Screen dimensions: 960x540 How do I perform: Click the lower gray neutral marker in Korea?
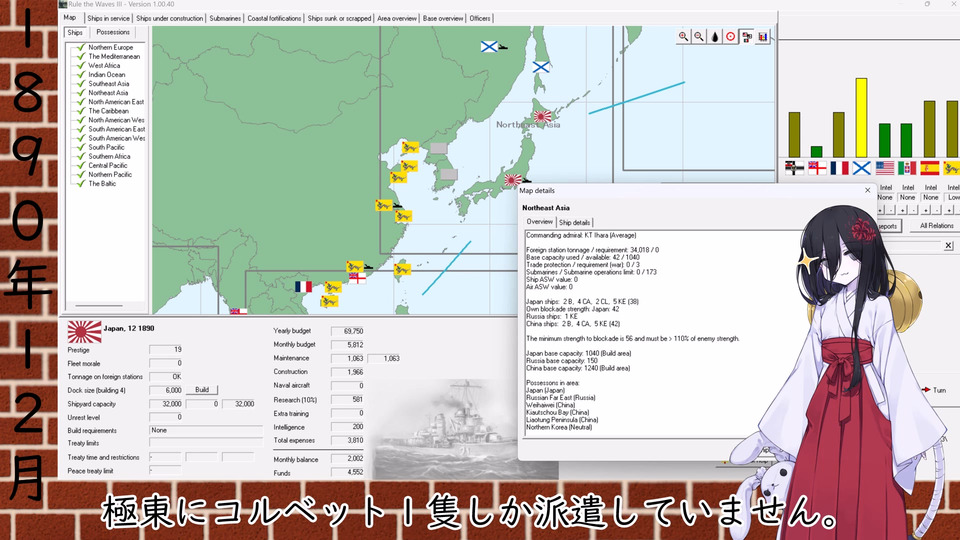449,174
